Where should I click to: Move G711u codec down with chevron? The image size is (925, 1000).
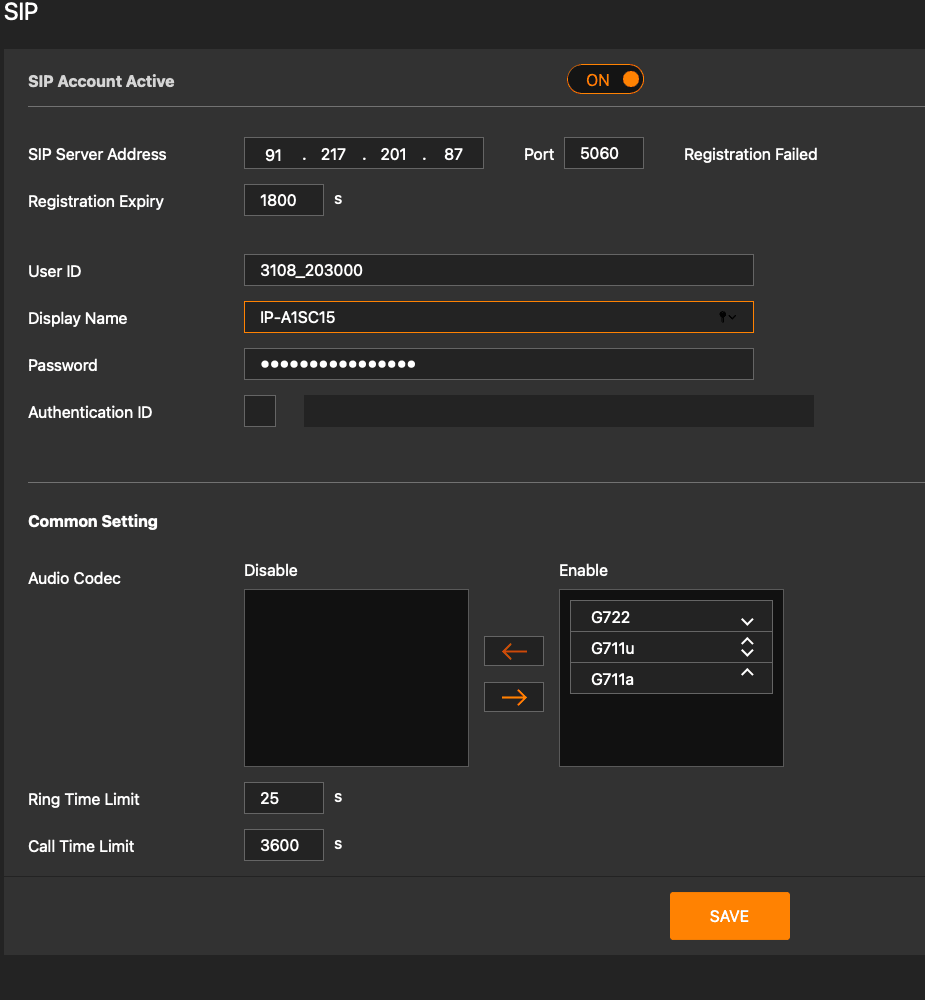(746, 654)
